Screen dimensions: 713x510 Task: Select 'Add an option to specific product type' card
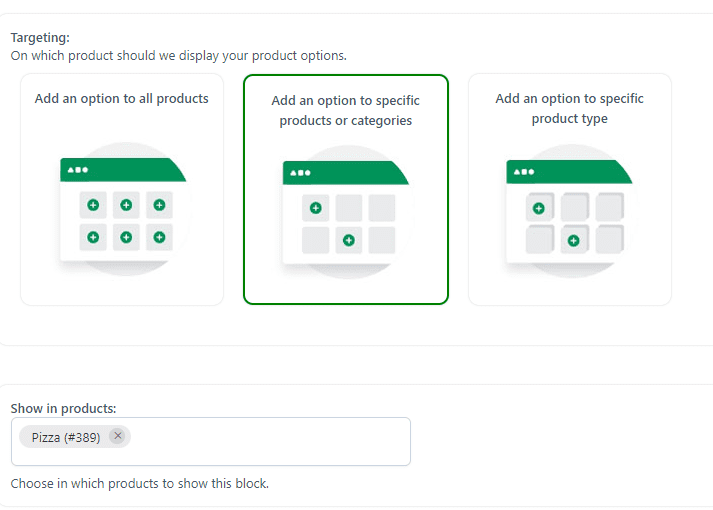click(x=570, y=190)
